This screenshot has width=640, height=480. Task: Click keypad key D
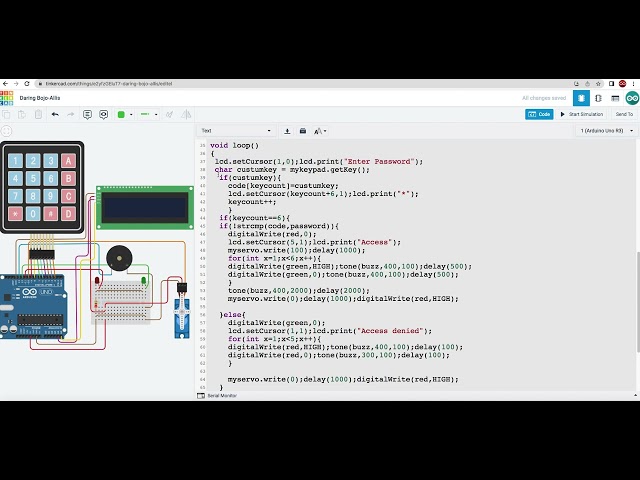tap(68, 213)
